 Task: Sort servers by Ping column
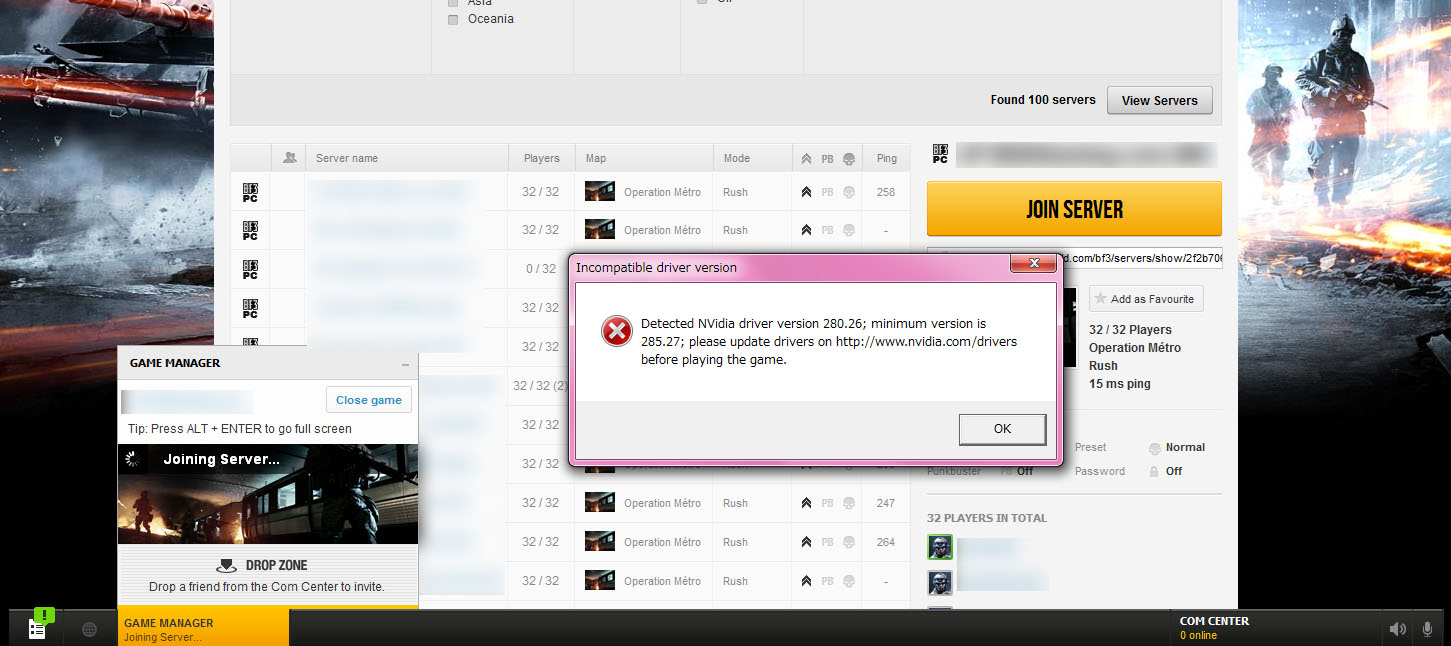(886, 158)
